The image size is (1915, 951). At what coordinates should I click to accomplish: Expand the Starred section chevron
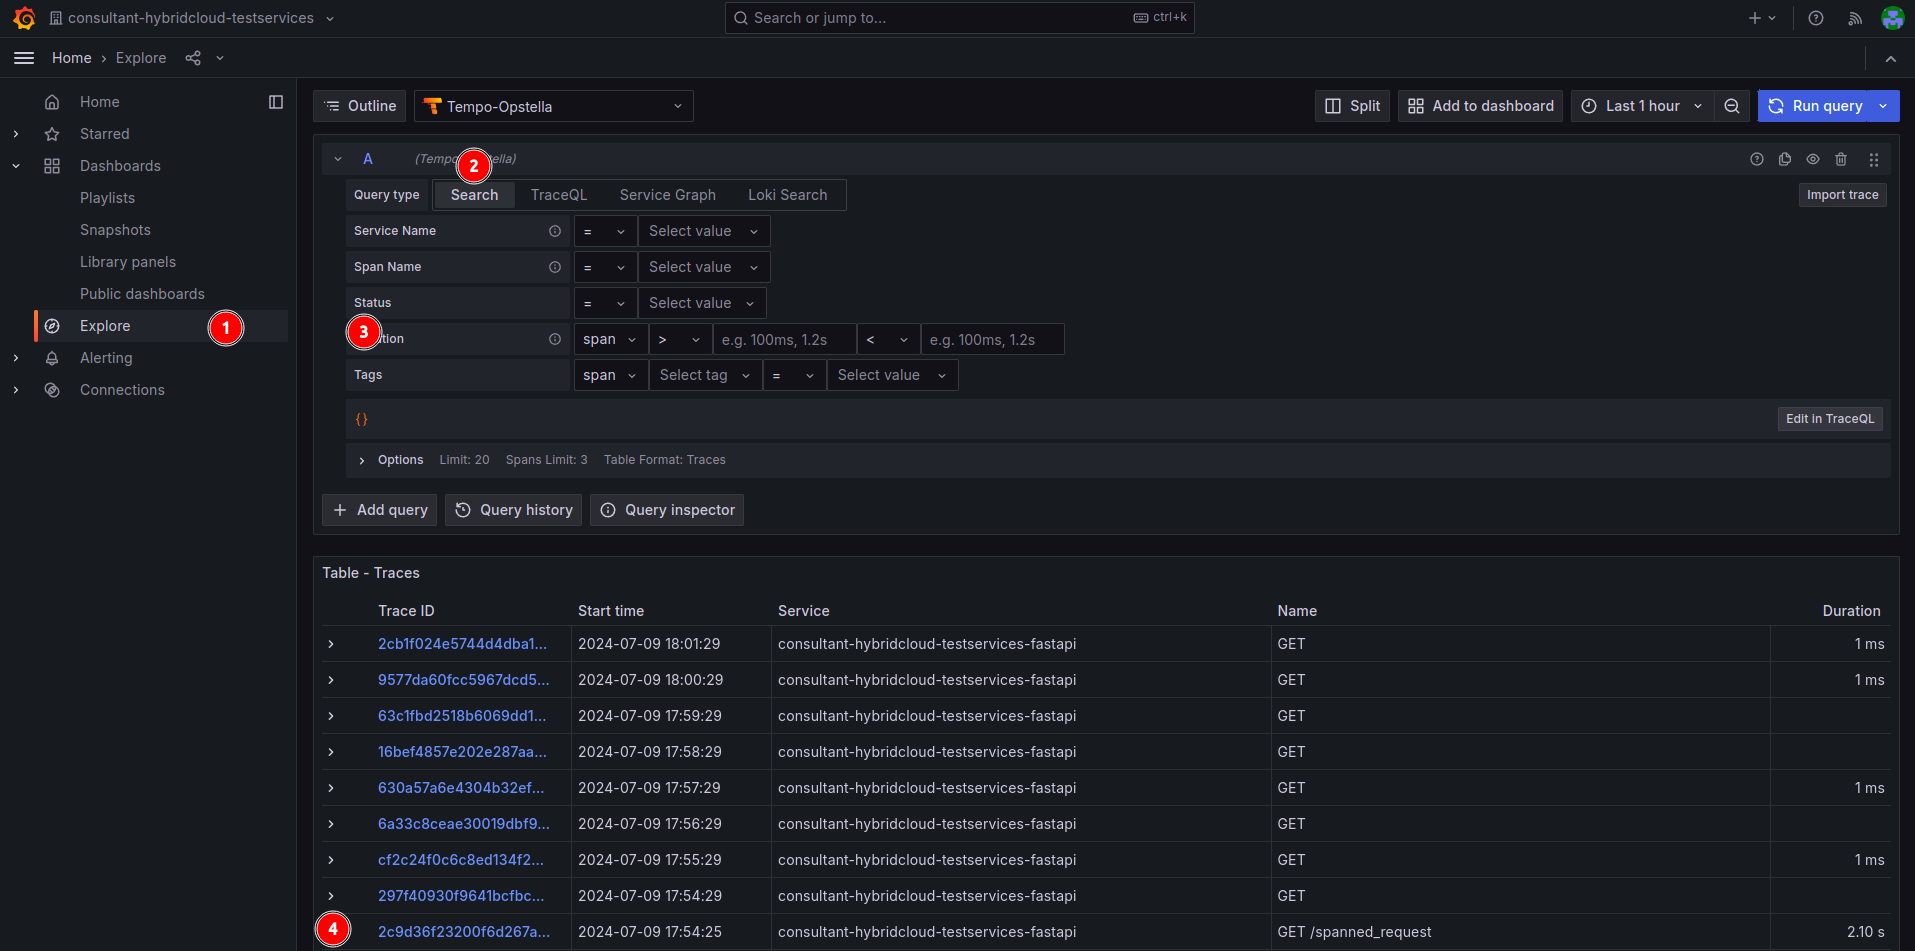[16, 134]
